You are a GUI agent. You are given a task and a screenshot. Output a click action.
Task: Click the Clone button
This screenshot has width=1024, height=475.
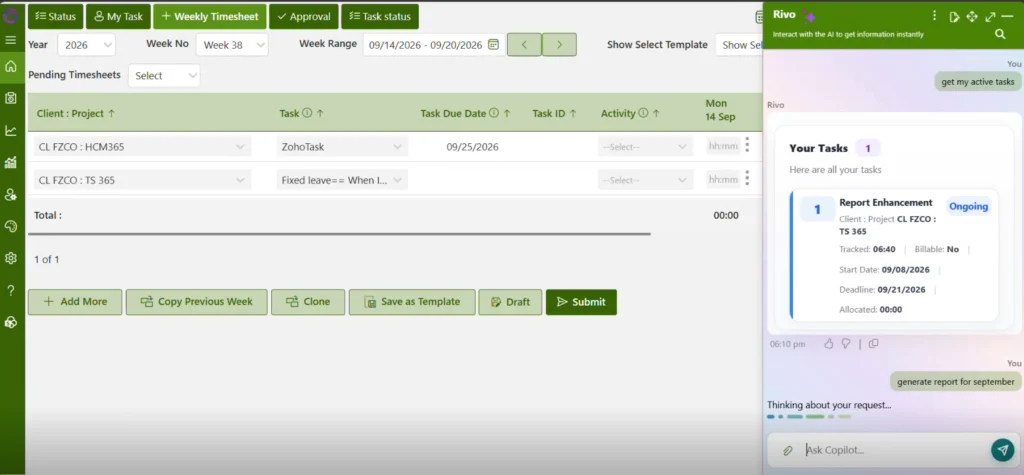click(308, 302)
